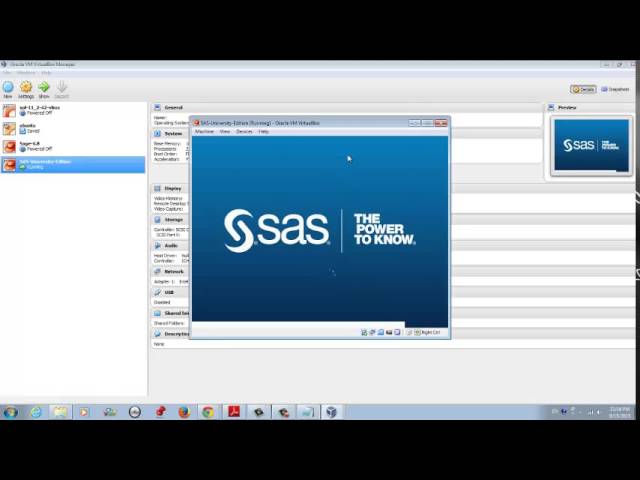Click the Shared folders section header

[176, 313]
